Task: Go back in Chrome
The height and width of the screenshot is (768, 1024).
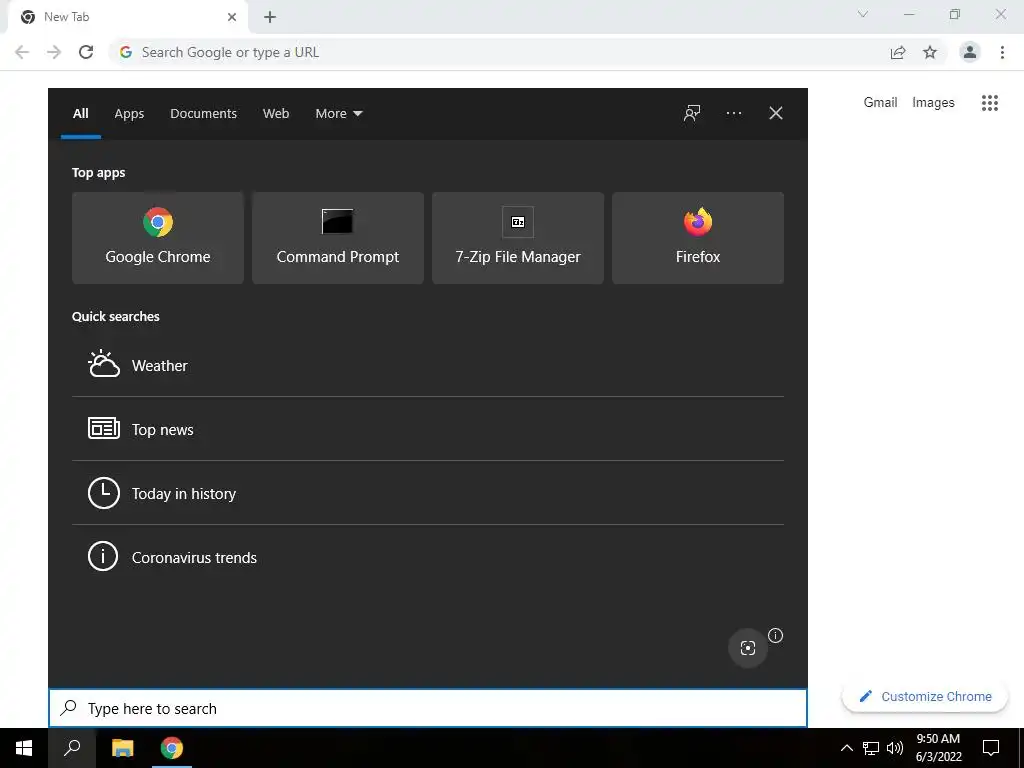Action: click(22, 52)
